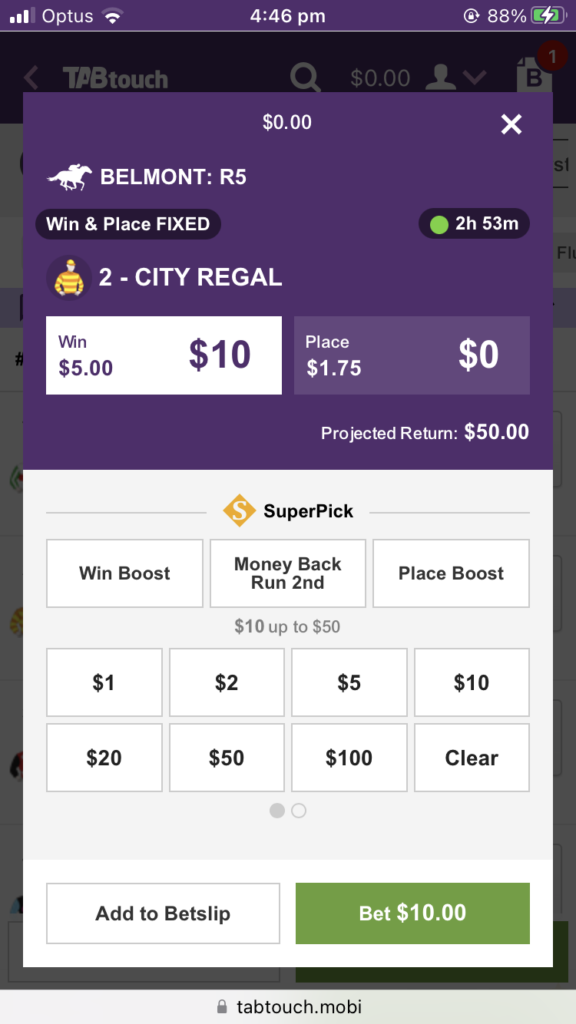Screen dimensions: 576x1024
Task: Open the betslip icon with notification badge
Action: pos(534,77)
